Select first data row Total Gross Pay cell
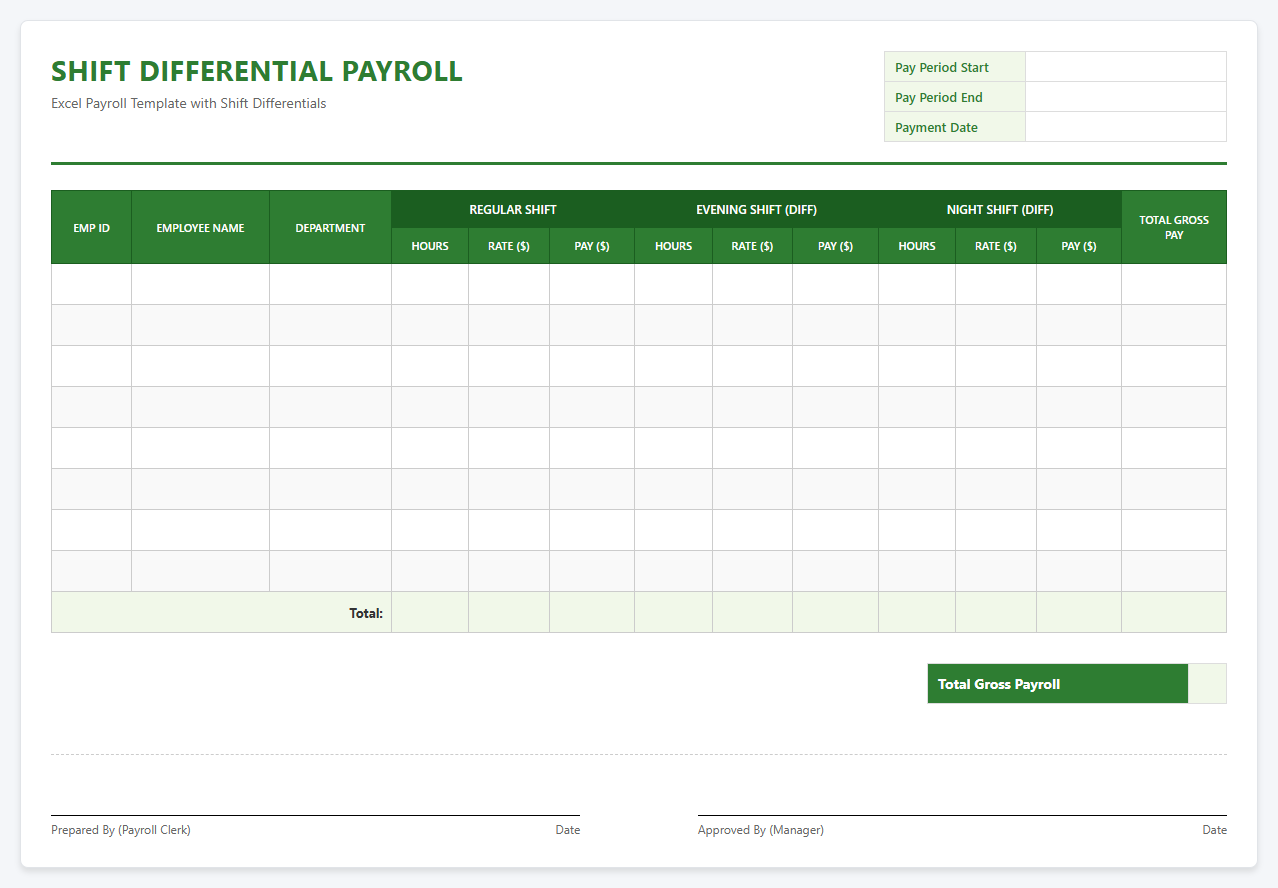 point(1174,284)
